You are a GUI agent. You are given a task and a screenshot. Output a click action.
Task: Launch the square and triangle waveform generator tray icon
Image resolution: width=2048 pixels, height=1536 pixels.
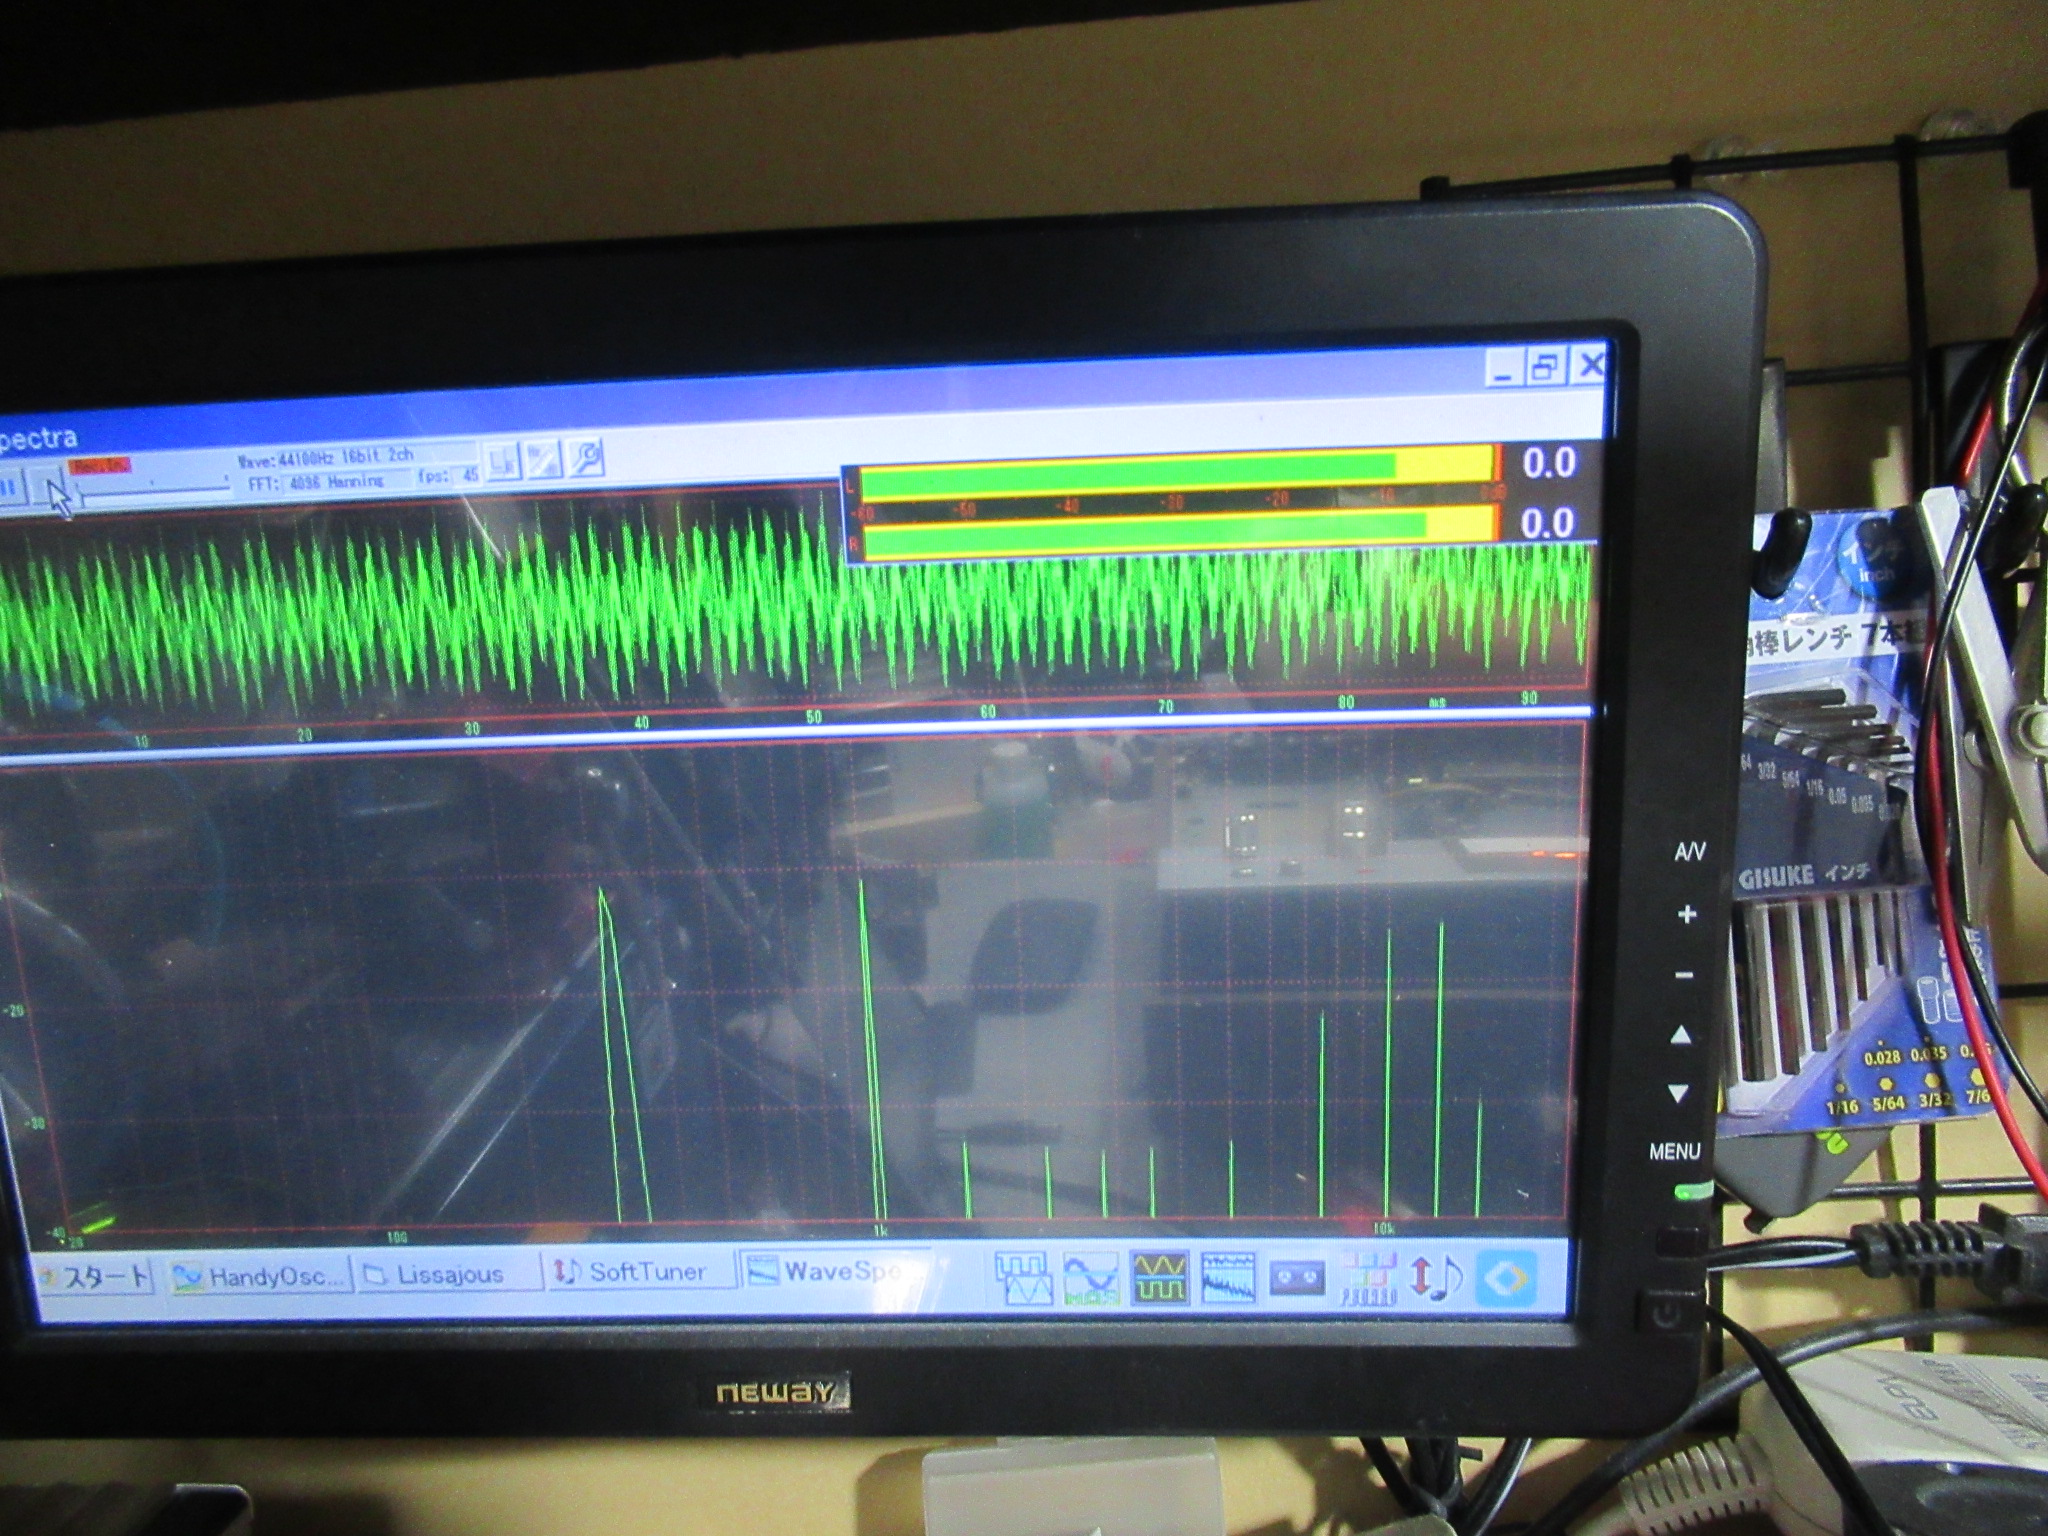coord(1025,1279)
